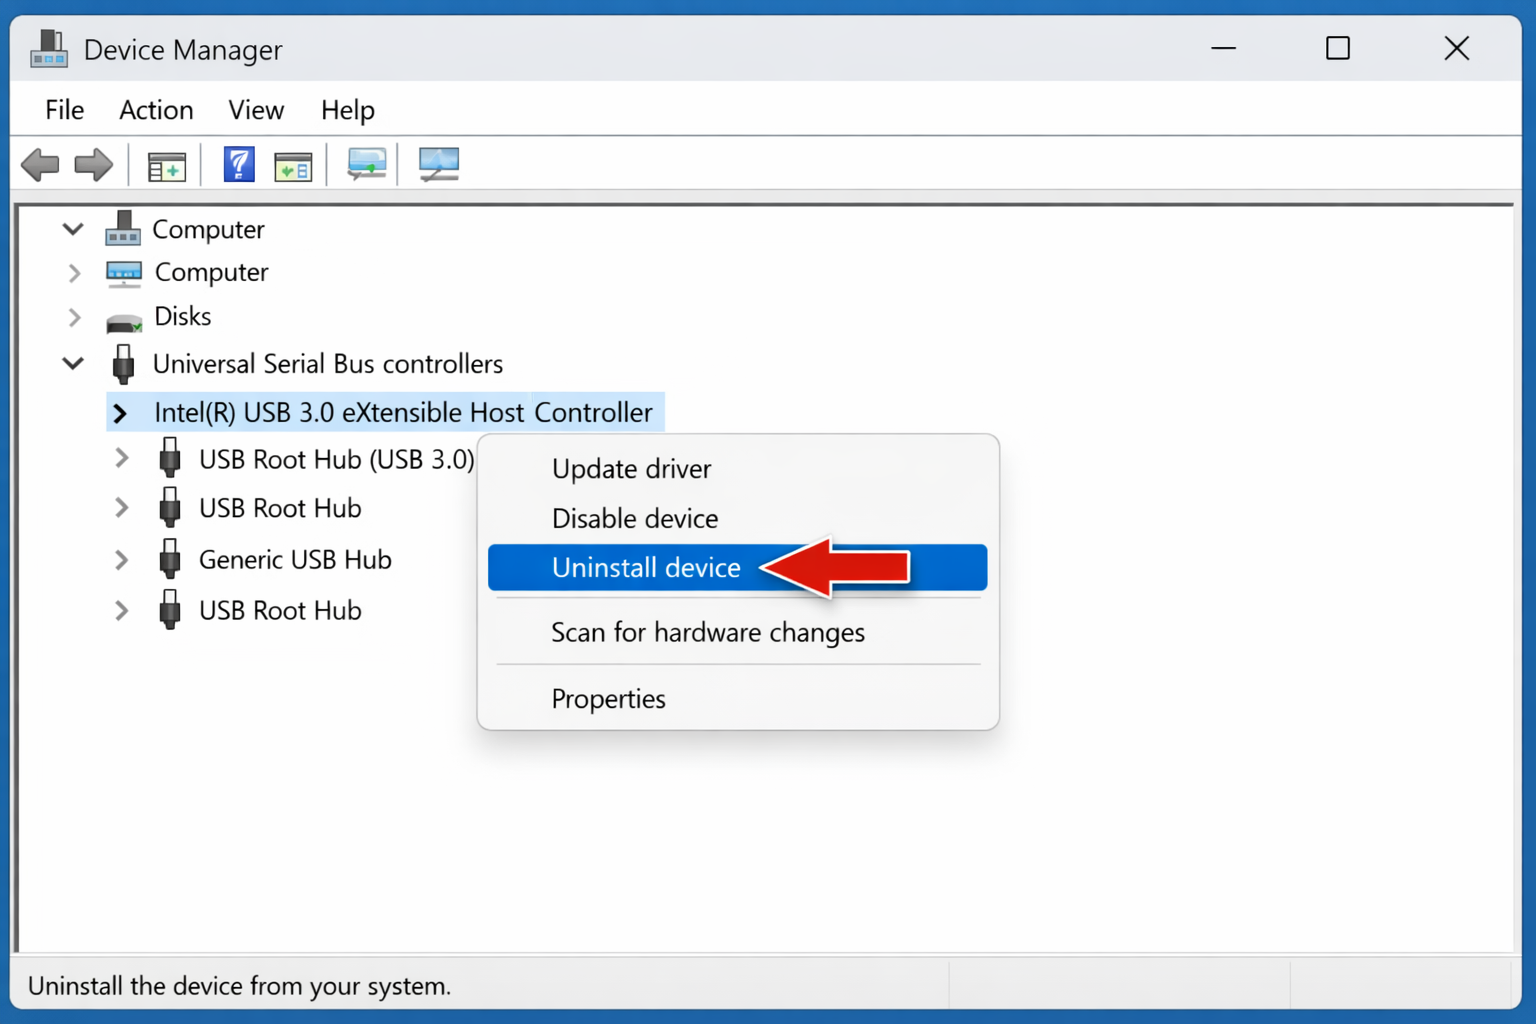This screenshot has width=1536, height=1024.
Task: Select Disable device in the context menu
Action: (x=634, y=518)
